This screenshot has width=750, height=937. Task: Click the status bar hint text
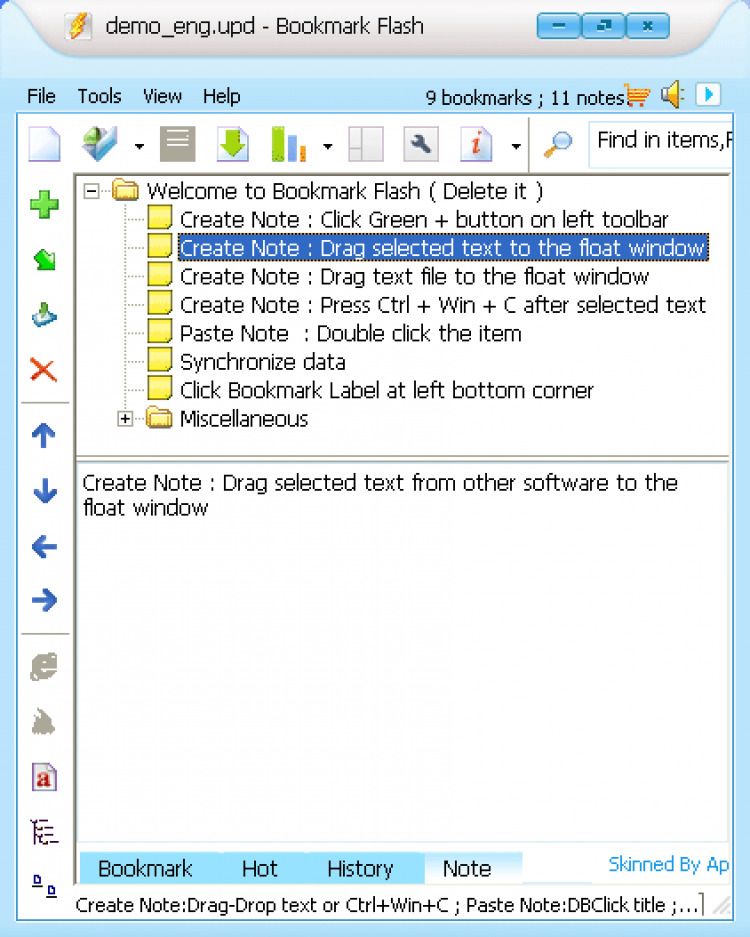pyautogui.click(x=387, y=905)
